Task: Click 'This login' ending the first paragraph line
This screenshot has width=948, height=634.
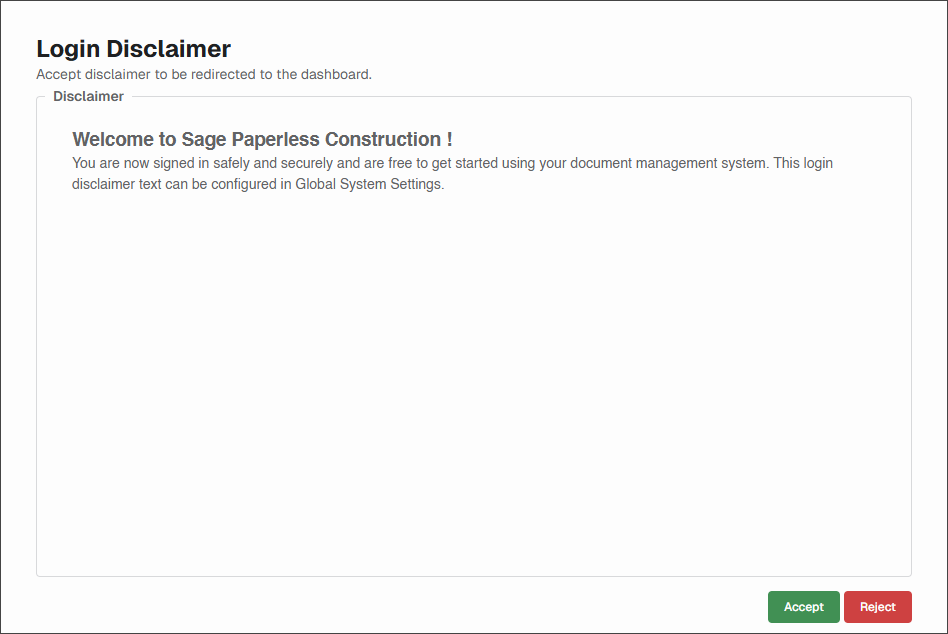Action: click(x=803, y=163)
